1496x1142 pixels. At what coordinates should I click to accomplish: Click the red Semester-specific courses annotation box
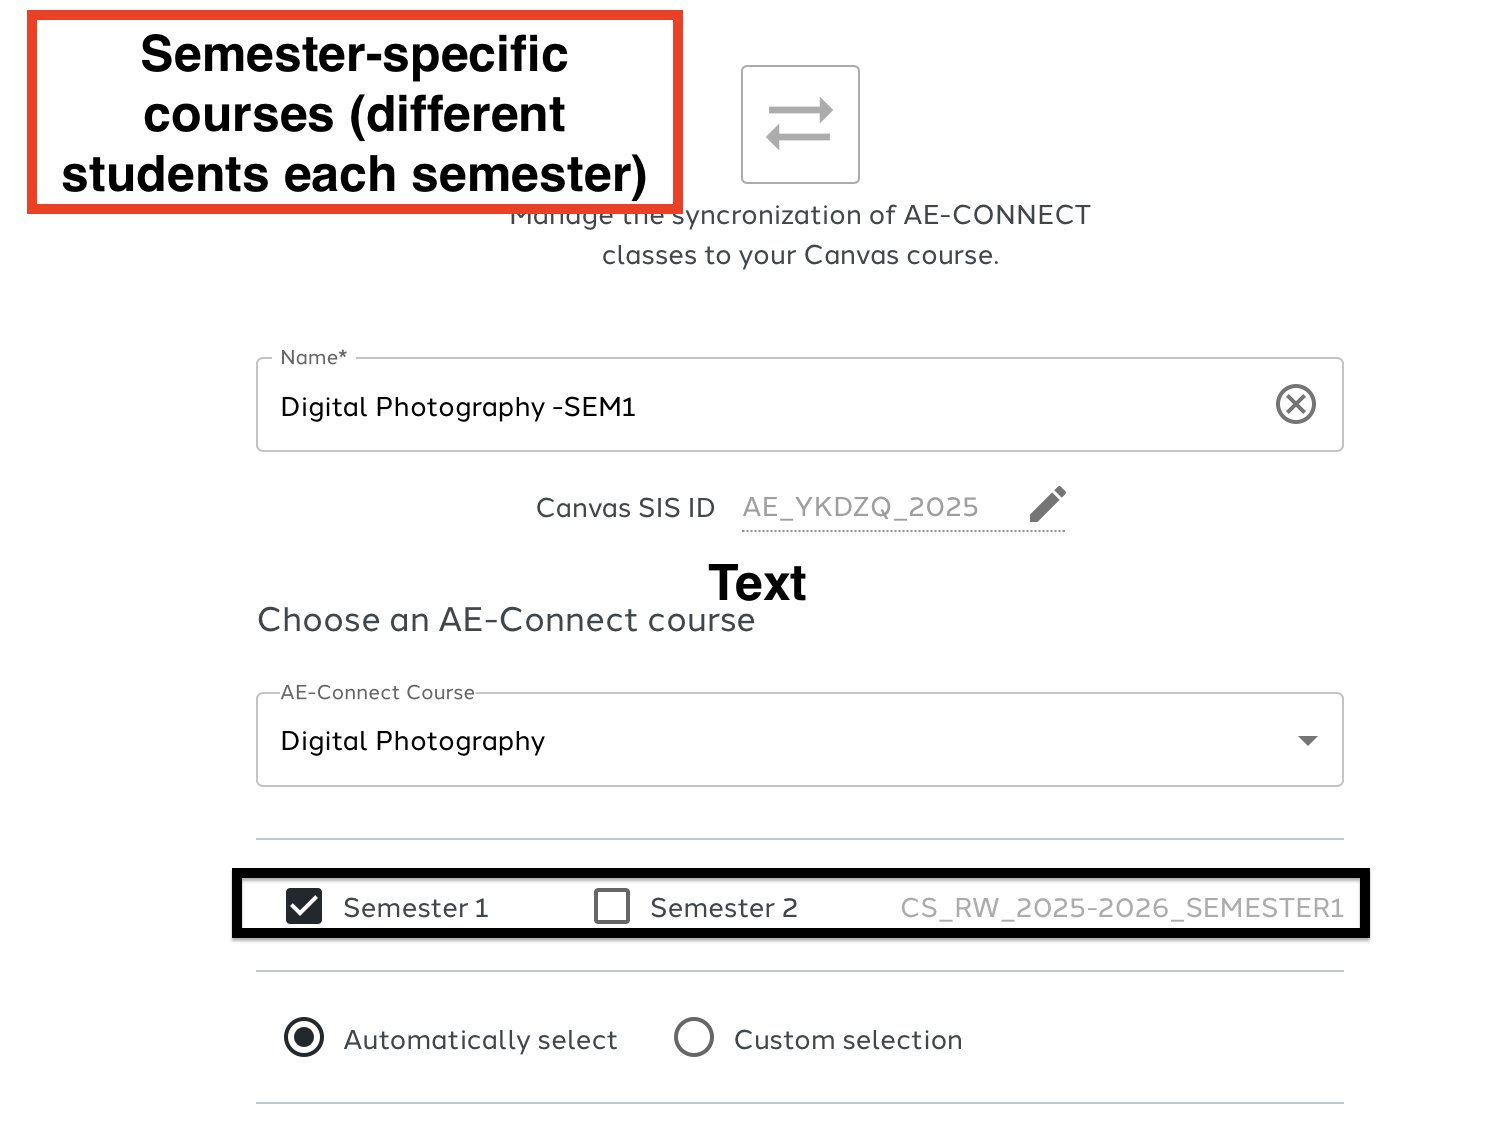click(x=354, y=113)
